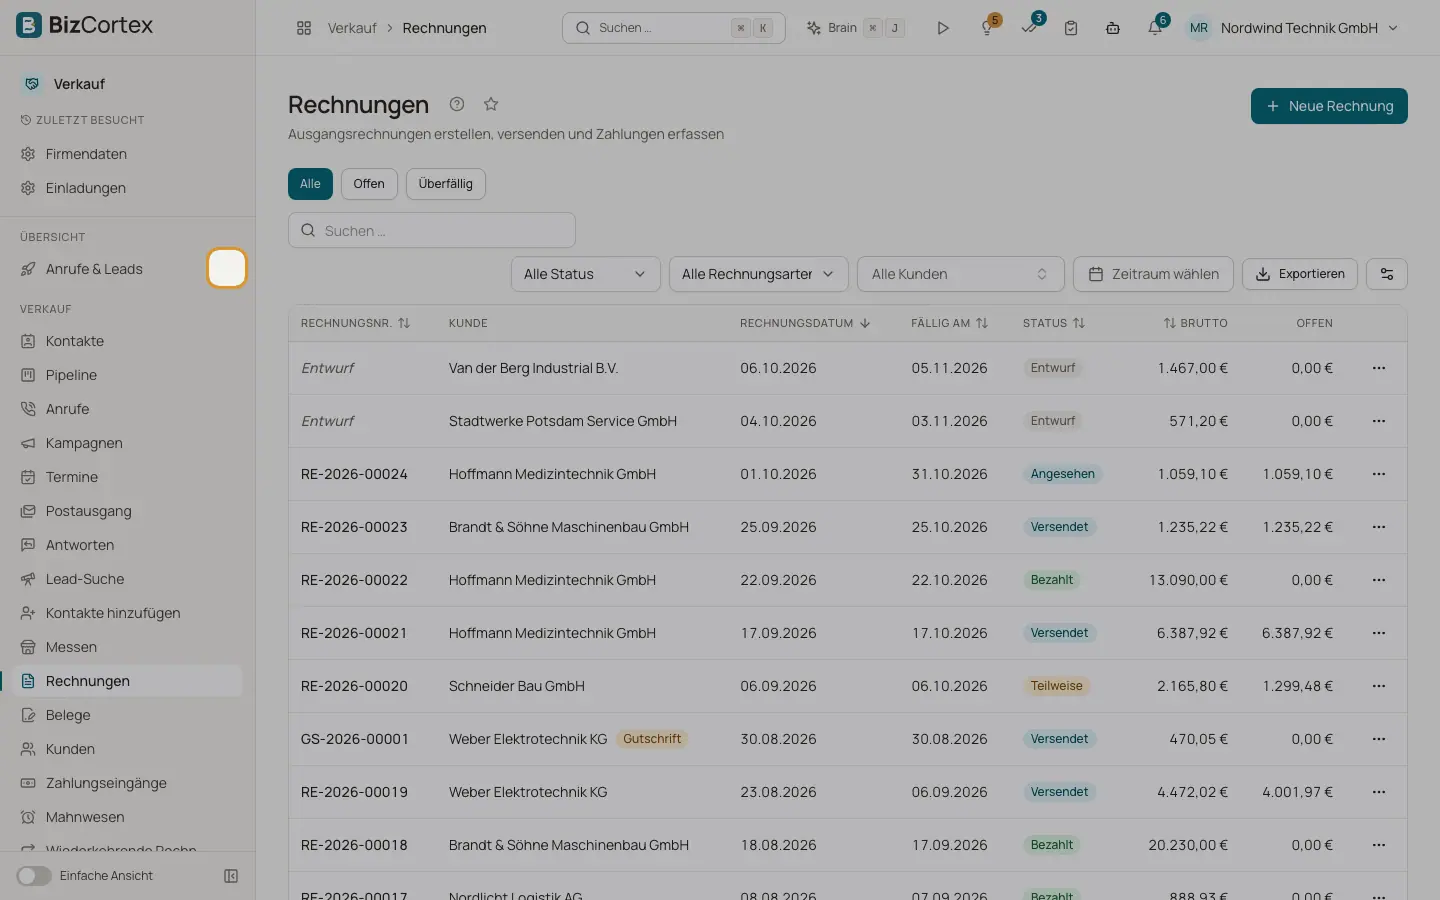This screenshot has height=900, width=1440.
Task: Click Verkauf in the breadcrumb
Action: click(x=352, y=28)
